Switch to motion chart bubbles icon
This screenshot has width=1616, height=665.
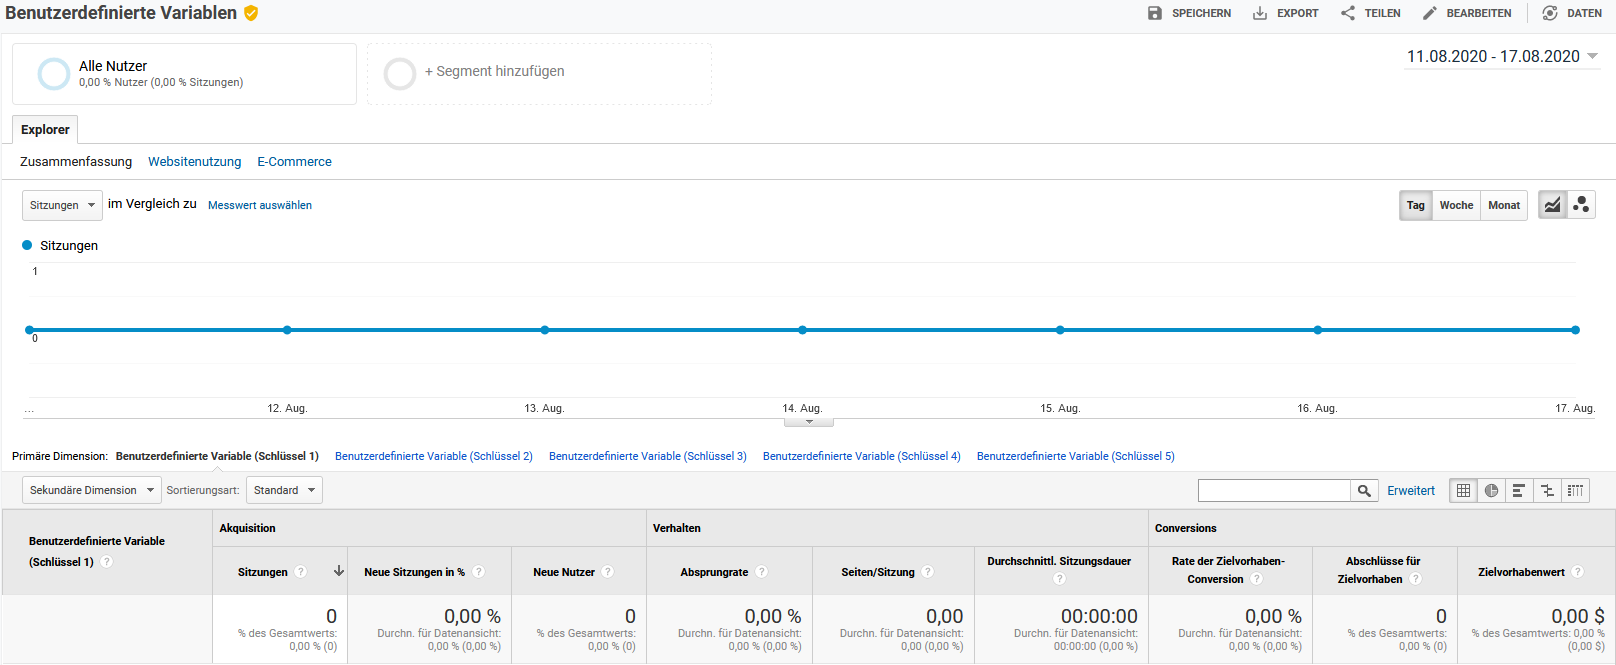pos(1581,205)
